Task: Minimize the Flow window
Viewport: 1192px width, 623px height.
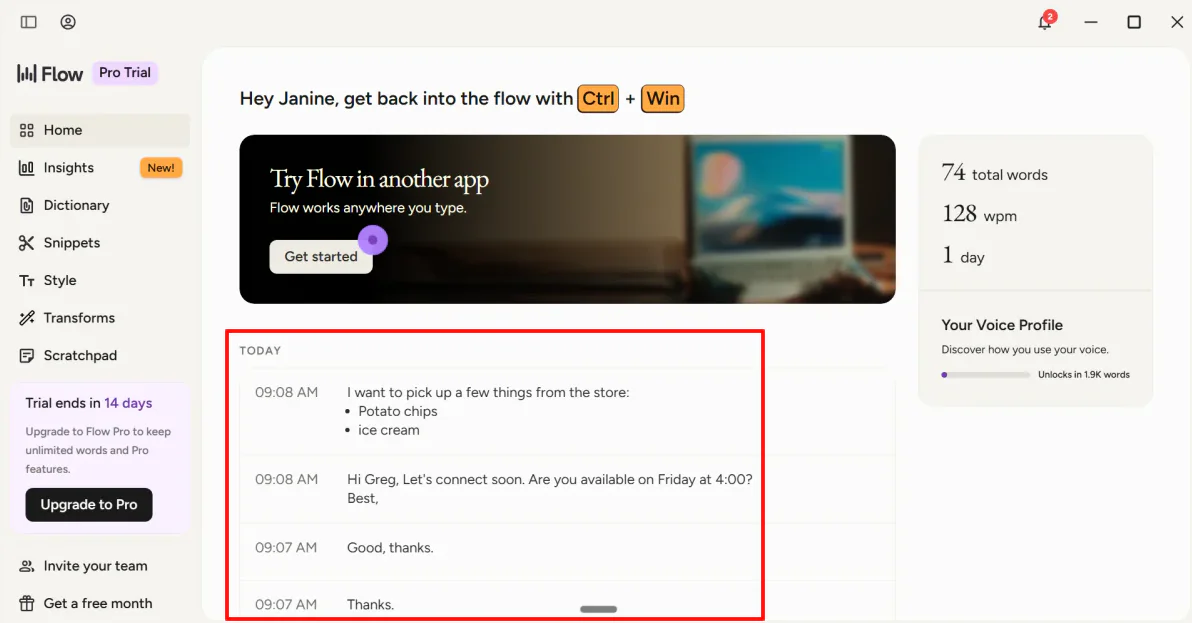Action: coord(1091,22)
